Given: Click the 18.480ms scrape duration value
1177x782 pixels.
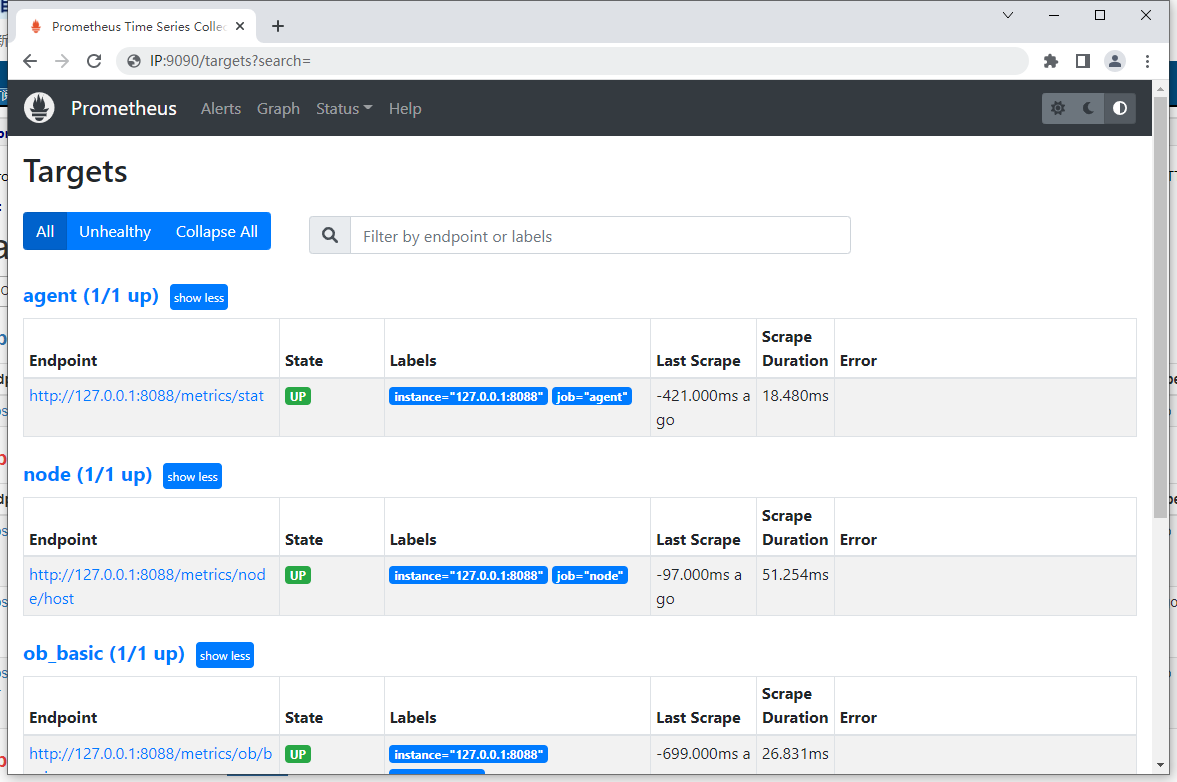Looking at the screenshot, I should pyautogui.click(x=795, y=396).
